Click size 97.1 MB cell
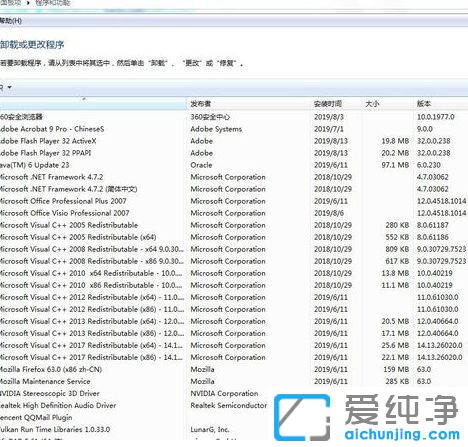This screenshot has width=468, height=447. click(395, 165)
